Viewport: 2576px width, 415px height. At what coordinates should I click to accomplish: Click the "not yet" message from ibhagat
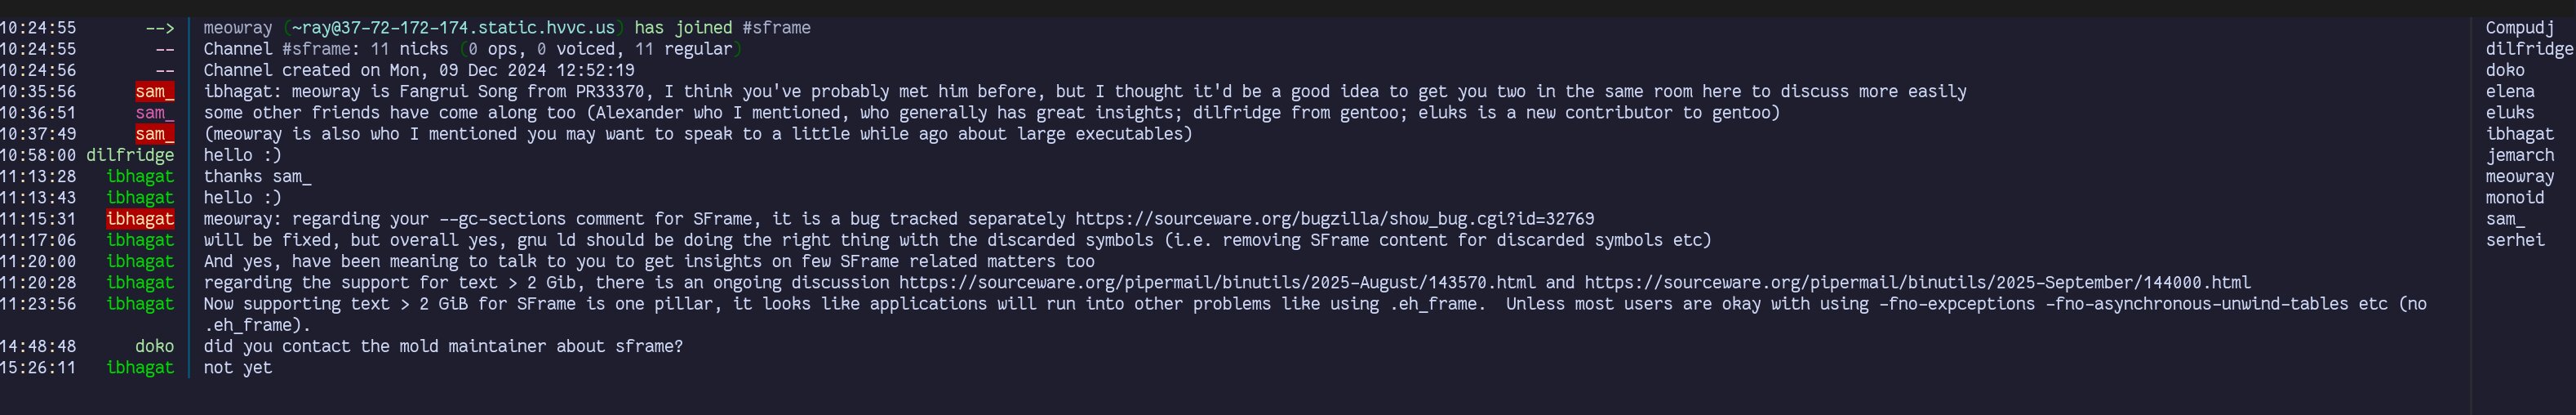pos(238,368)
